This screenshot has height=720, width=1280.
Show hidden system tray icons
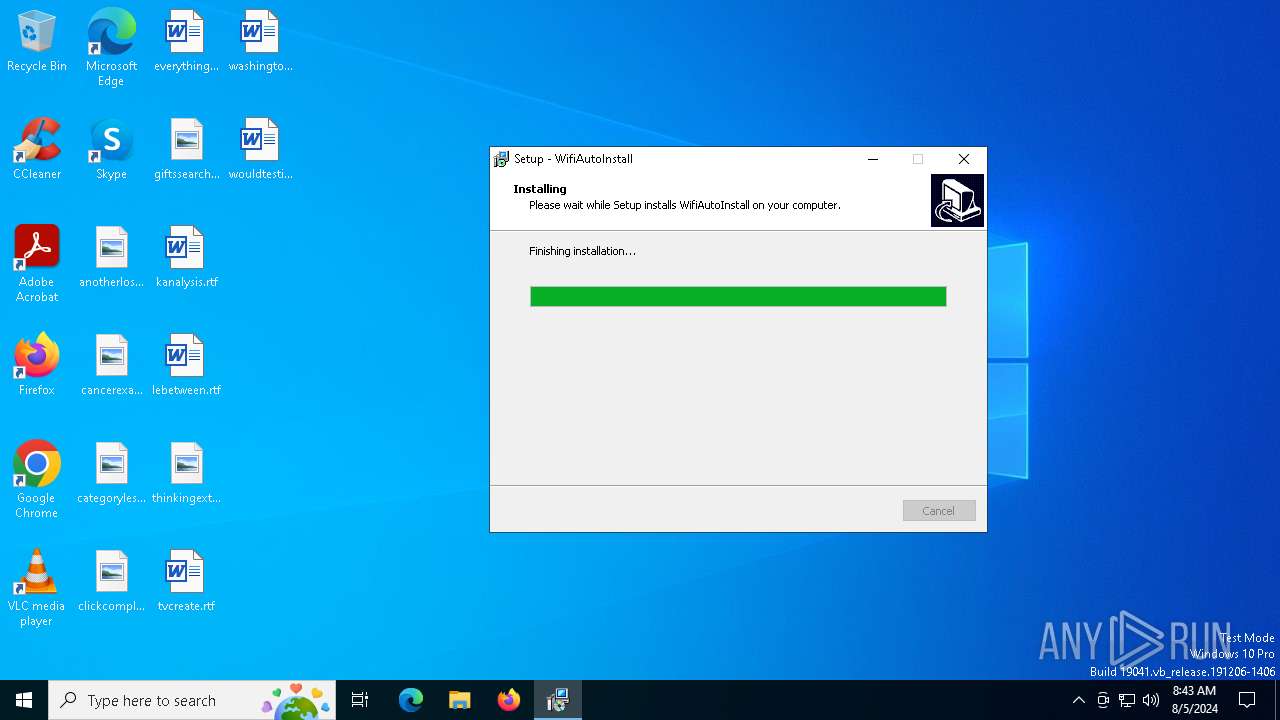(x=1078, y=700)
